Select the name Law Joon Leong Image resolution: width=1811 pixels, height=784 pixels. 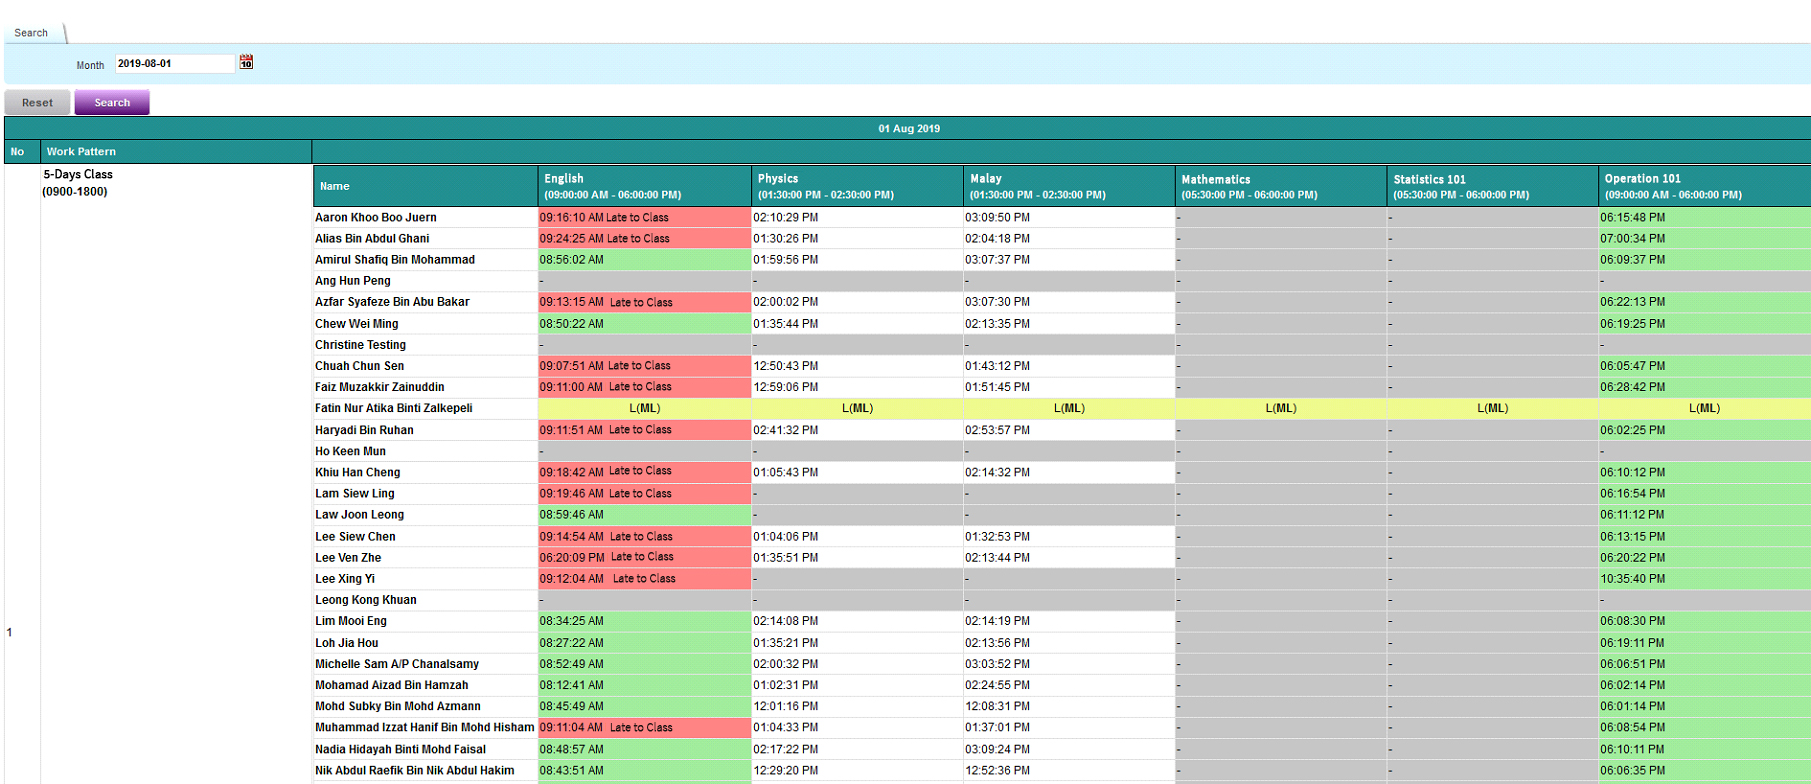[x=359, y=515]
